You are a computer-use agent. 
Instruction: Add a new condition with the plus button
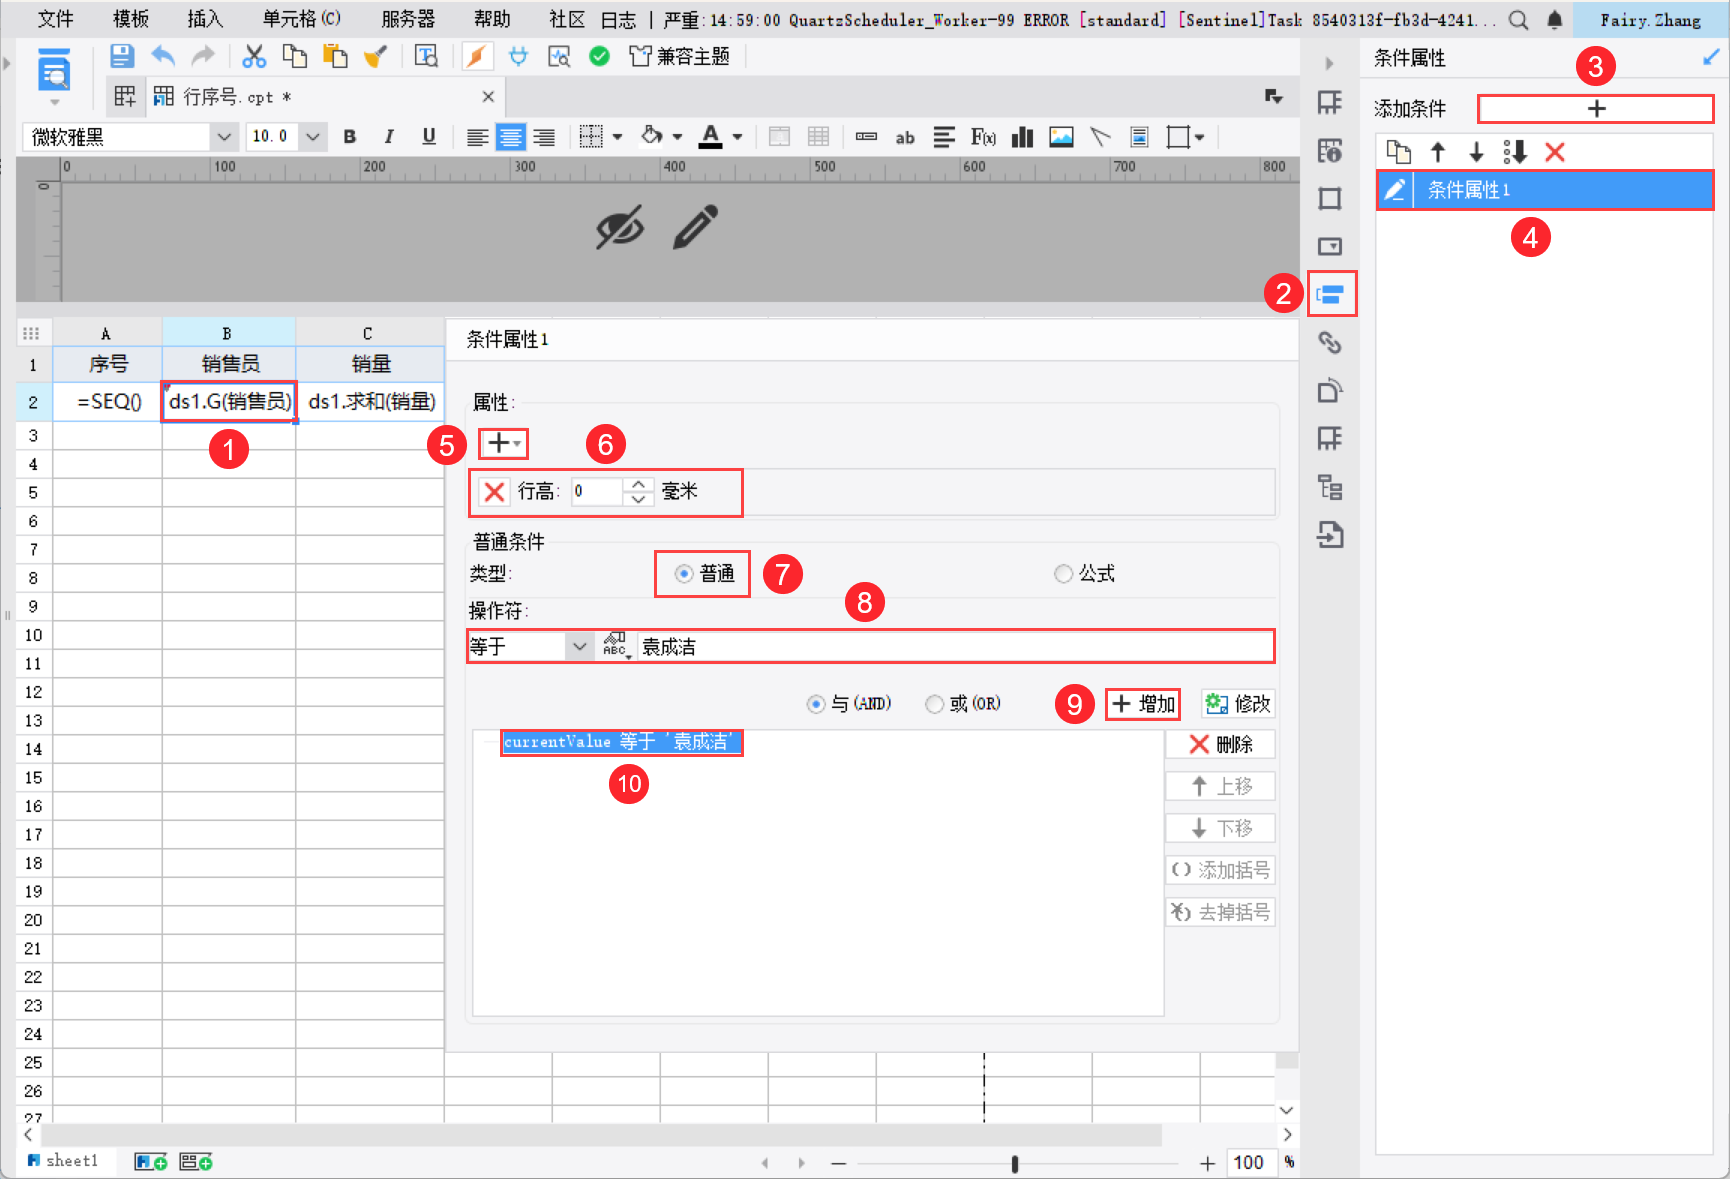tap(1596, 109)
